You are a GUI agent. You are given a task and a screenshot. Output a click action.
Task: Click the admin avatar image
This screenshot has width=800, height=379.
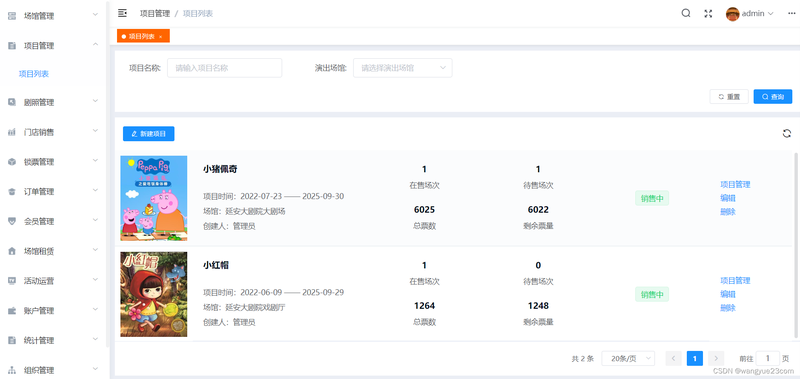pos(733,14)
